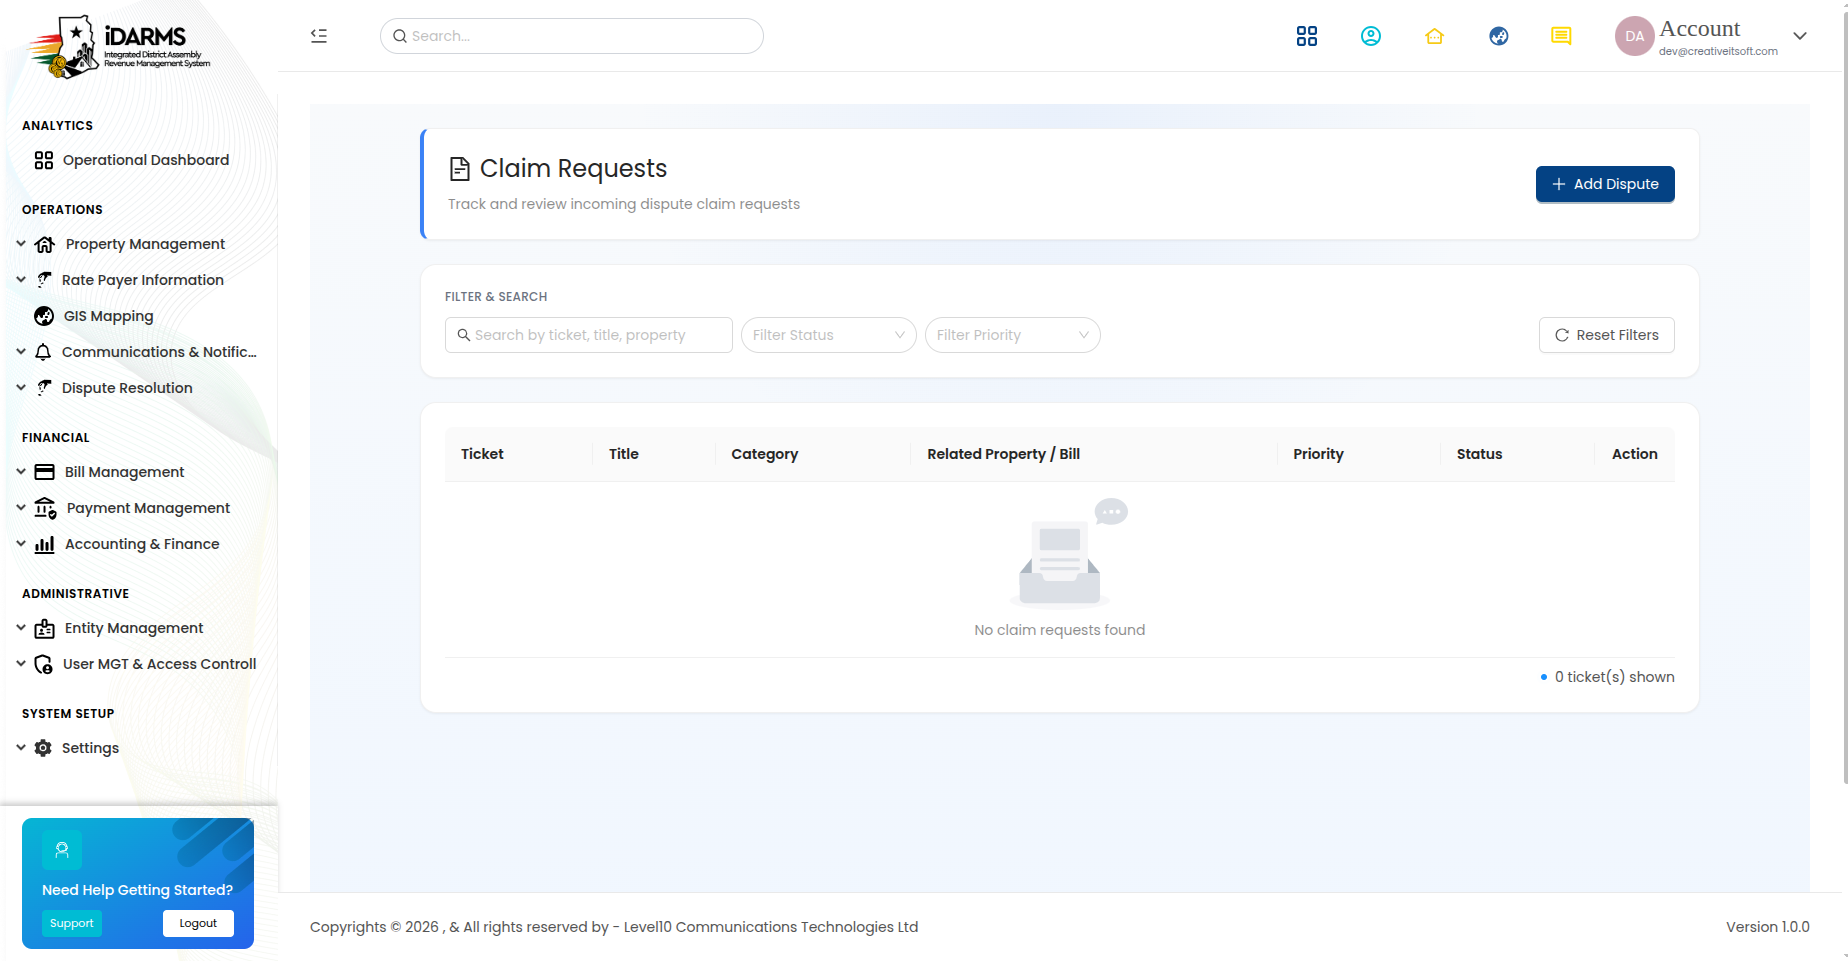Click the GIS Mapping globe icon

click(x=44, y=316)
